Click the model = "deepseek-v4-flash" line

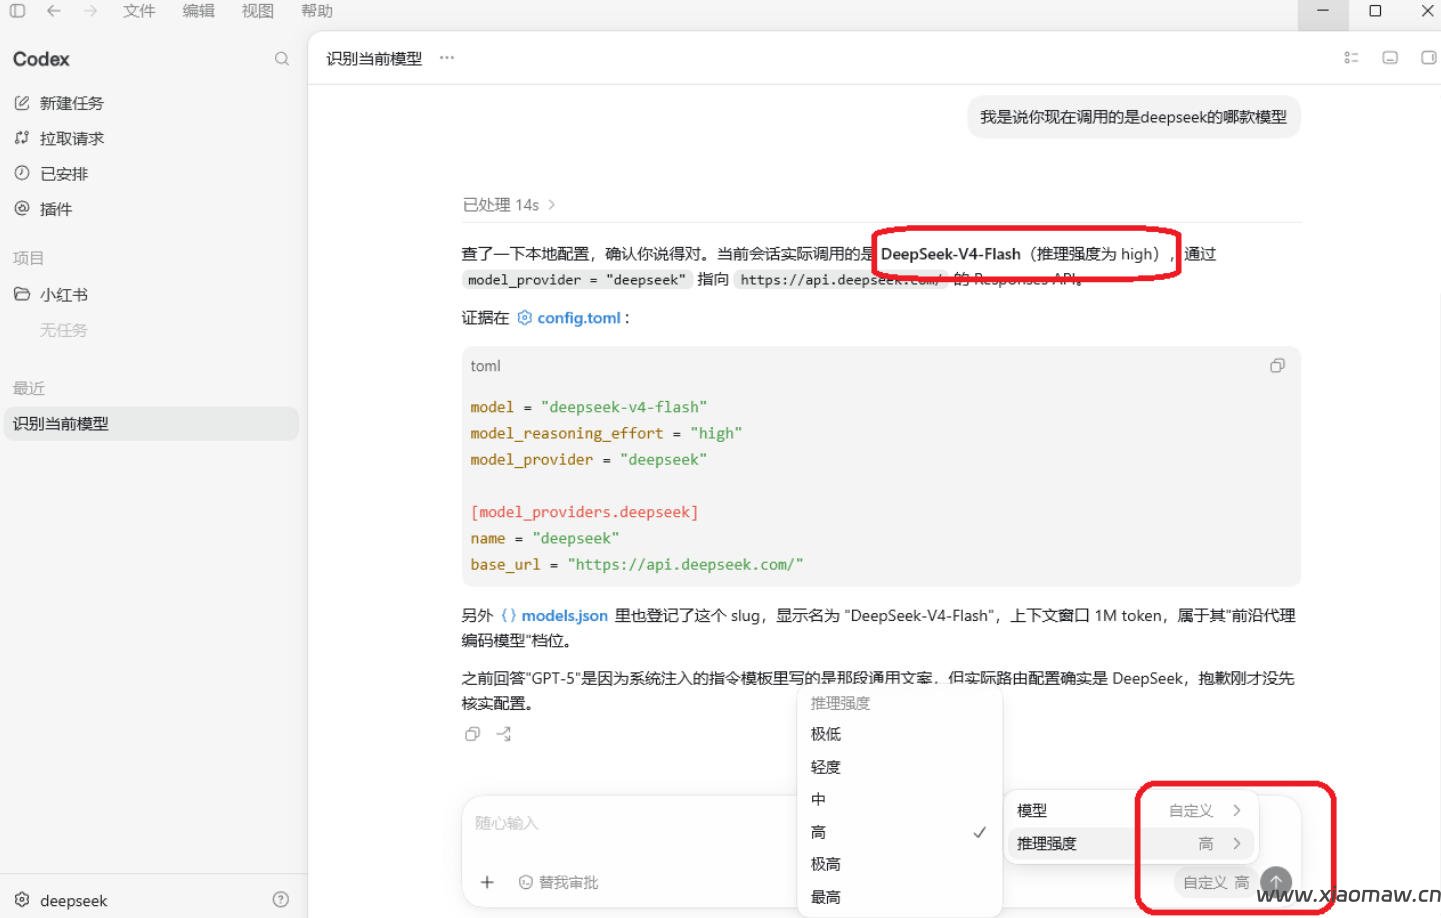[x=588, y=407]
